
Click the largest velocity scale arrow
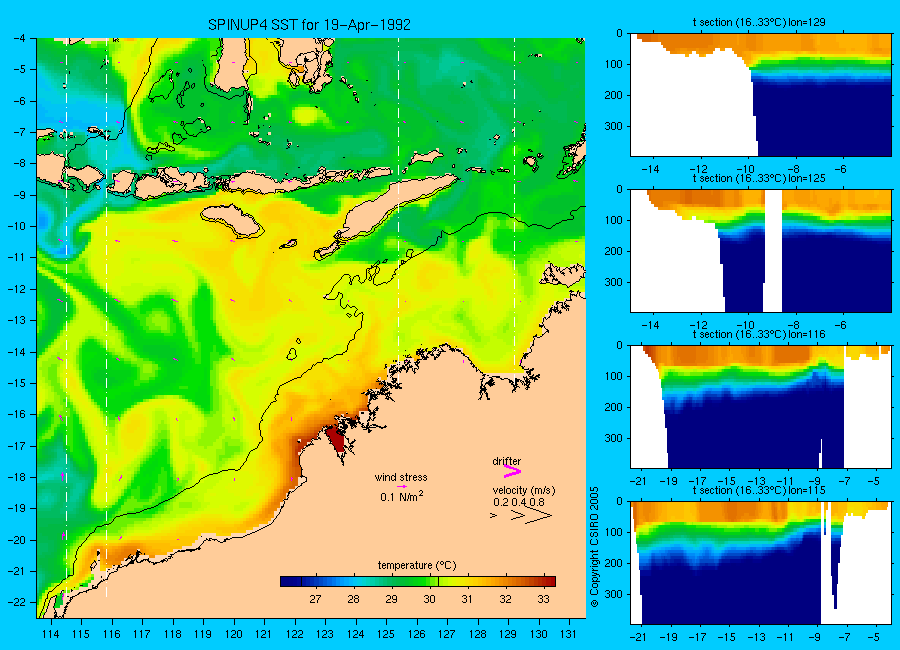(540, 516)
